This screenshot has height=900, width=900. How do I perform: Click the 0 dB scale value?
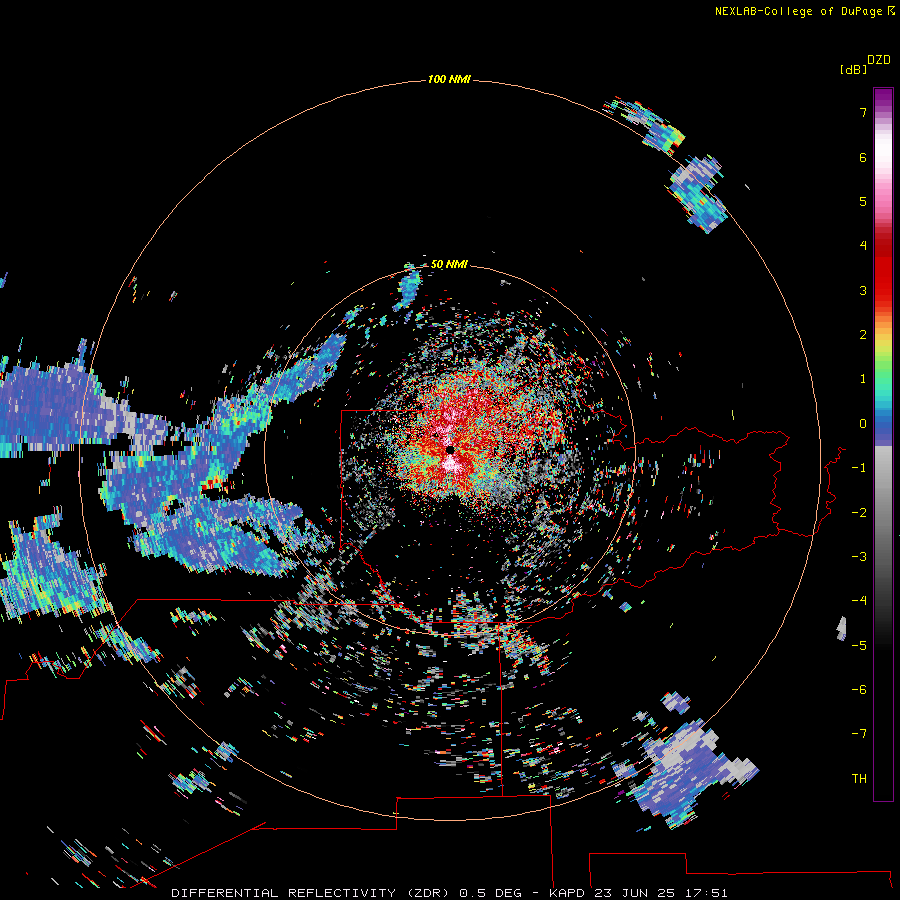point(863,424)
